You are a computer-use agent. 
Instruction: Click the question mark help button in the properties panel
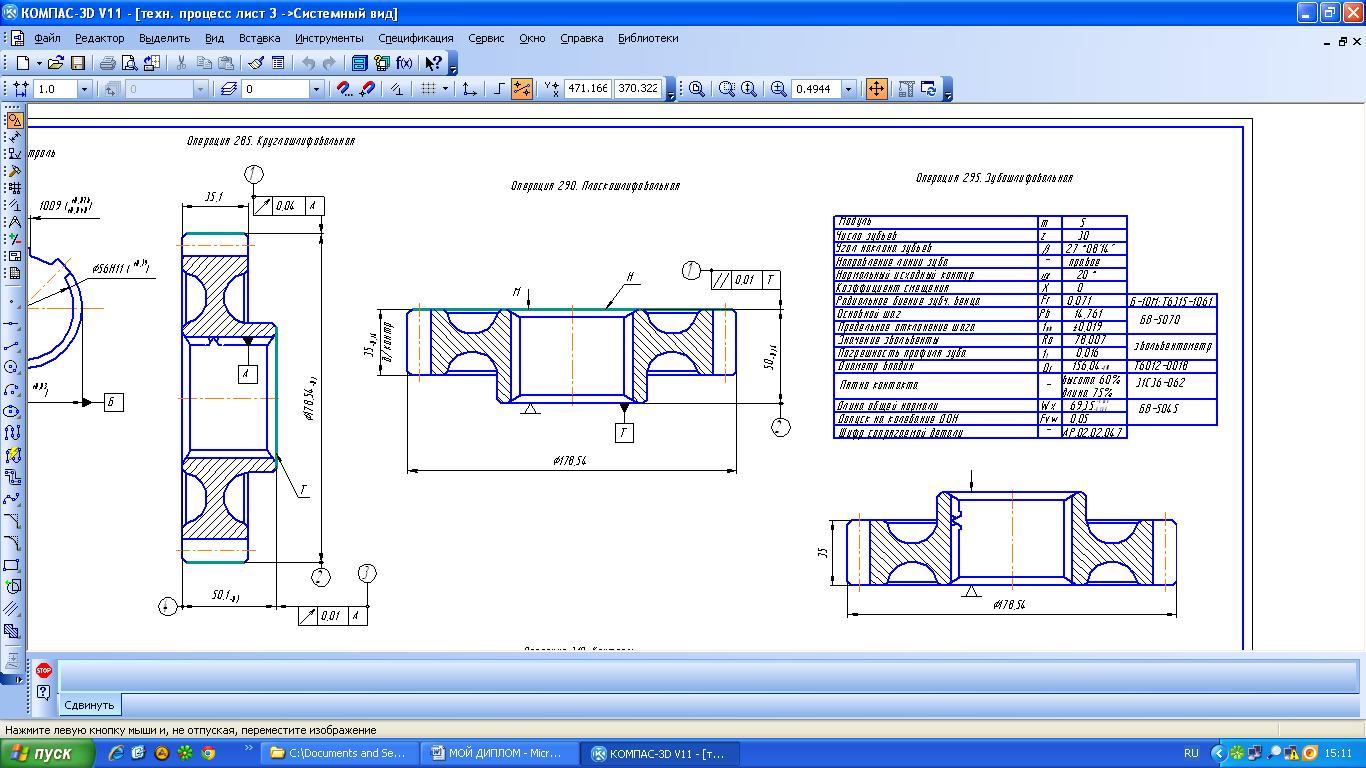[43, 692]
